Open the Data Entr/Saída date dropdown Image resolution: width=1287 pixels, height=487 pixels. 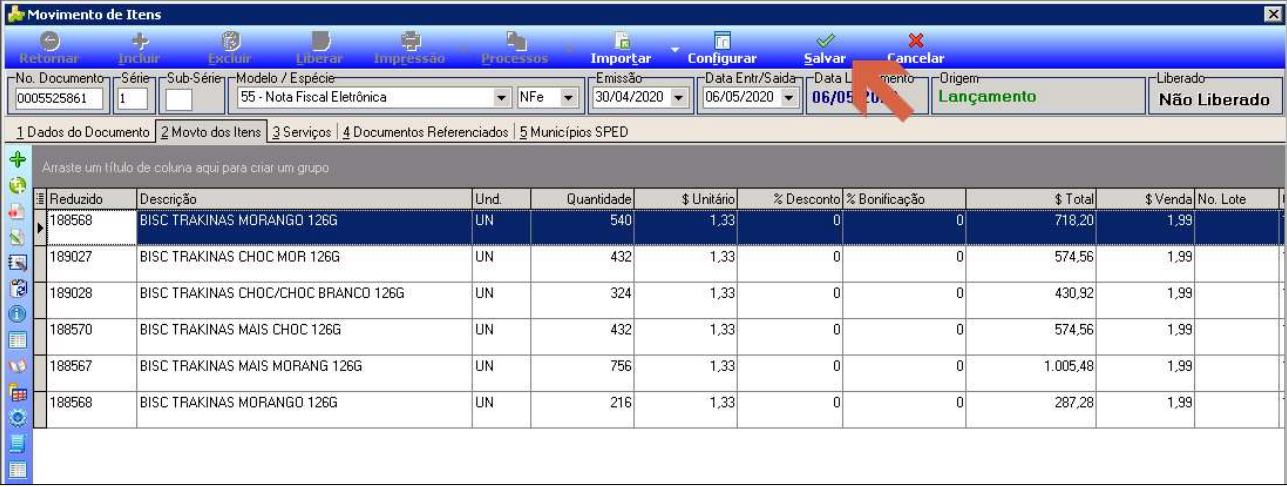pyautogui.click(x=788, y=98)
